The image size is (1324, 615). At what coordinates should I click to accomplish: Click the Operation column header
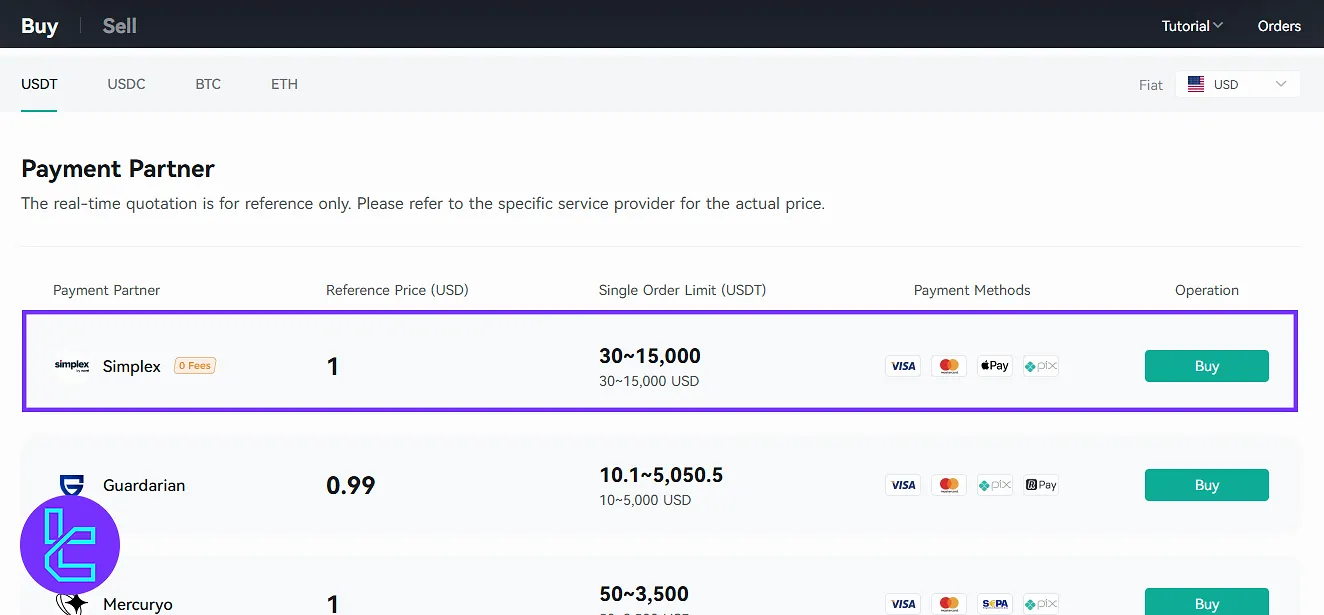(1207, 290)
